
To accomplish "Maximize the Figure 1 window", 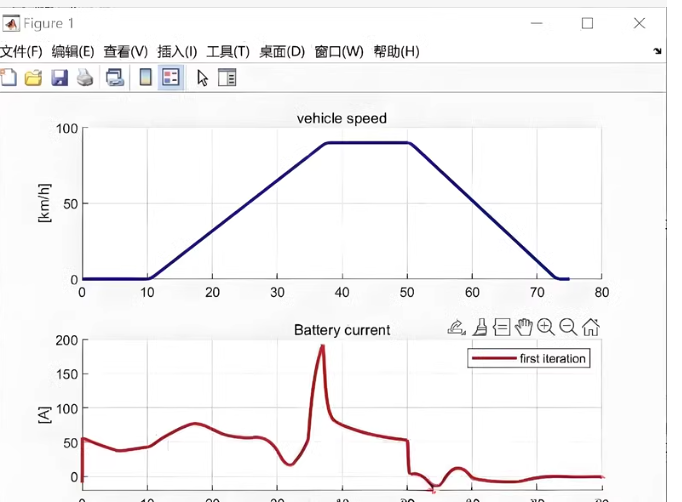I will [x=588, y=23].
